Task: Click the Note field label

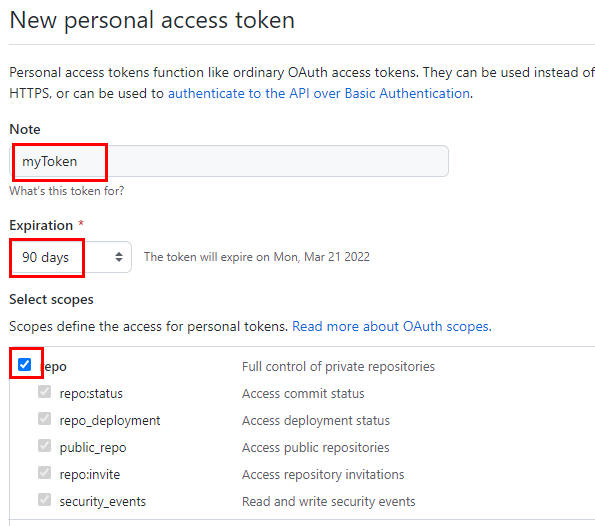Action: coord(25,129)
